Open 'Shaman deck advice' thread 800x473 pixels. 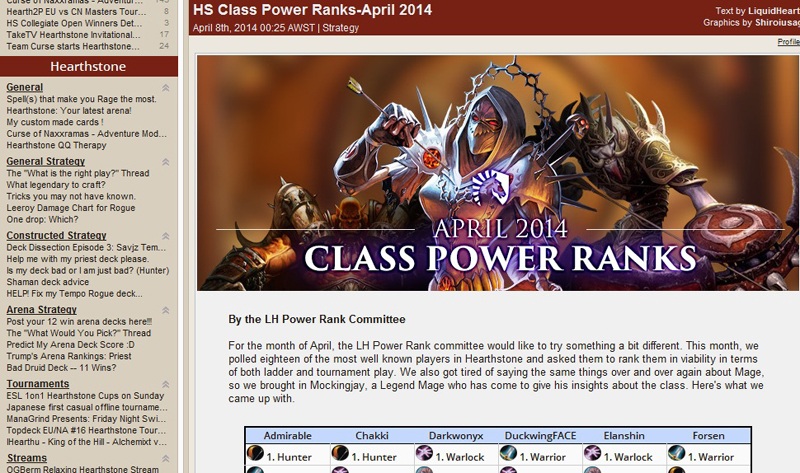[x=47, y=282]
